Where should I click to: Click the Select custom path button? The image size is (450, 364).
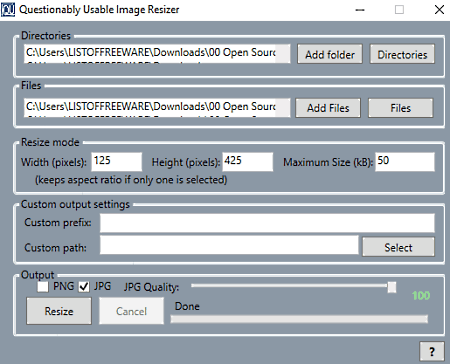pyautogui.click(x=398, y=247)
